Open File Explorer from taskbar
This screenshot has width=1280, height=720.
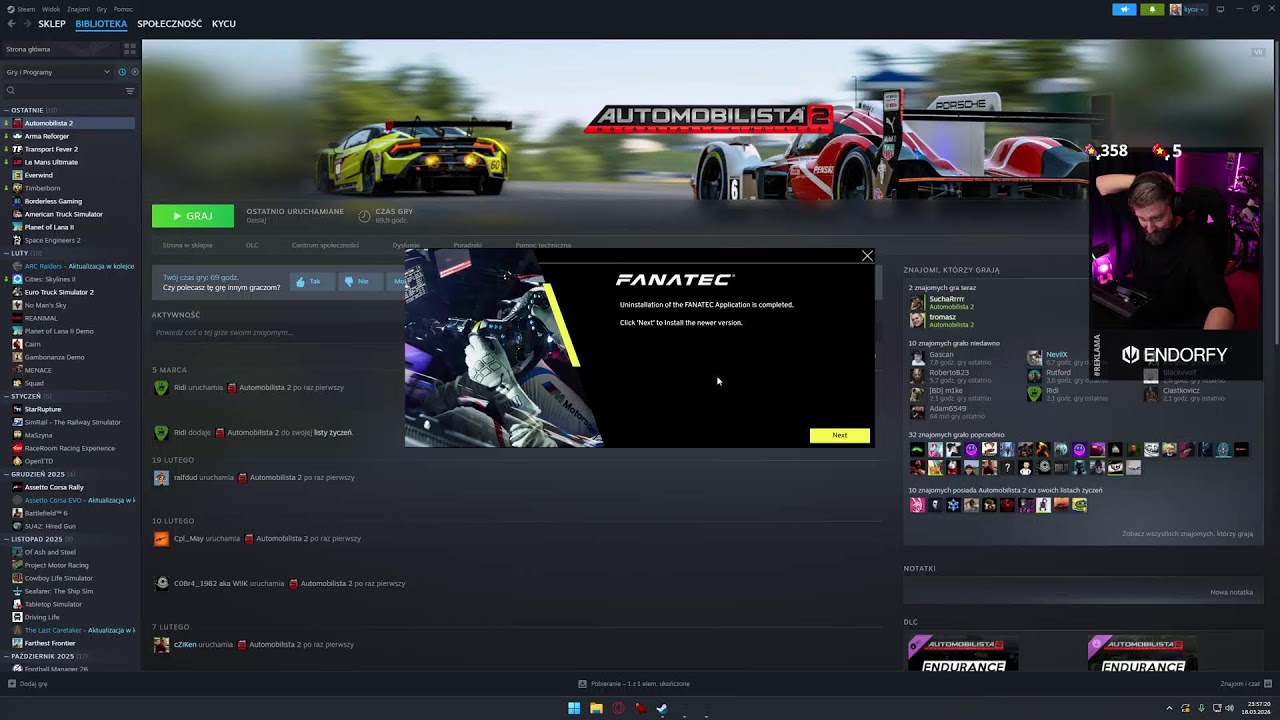pos(596,708)
